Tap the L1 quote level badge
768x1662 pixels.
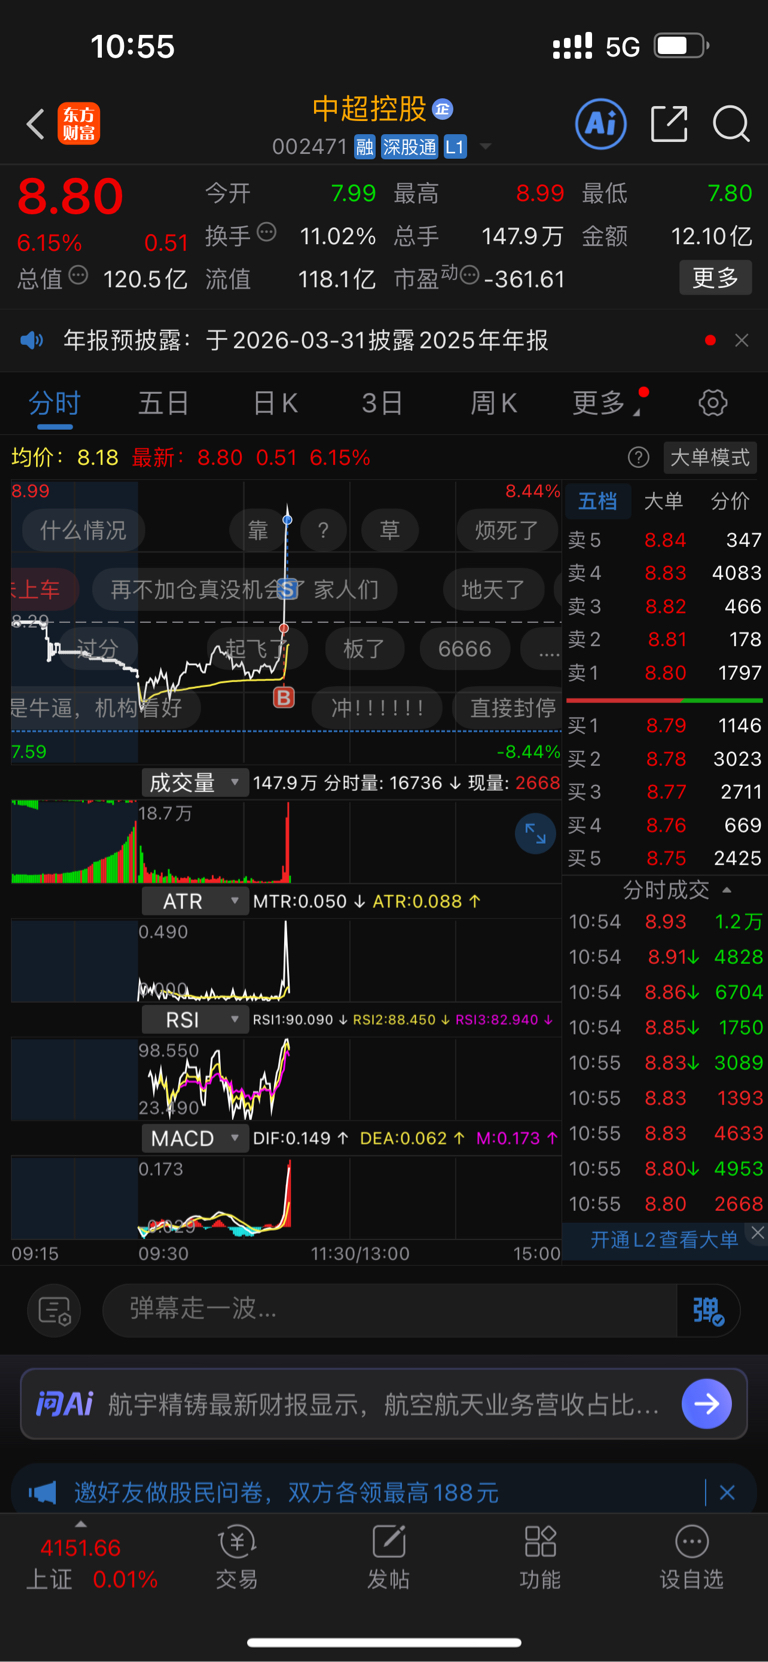tap(455, 147)
